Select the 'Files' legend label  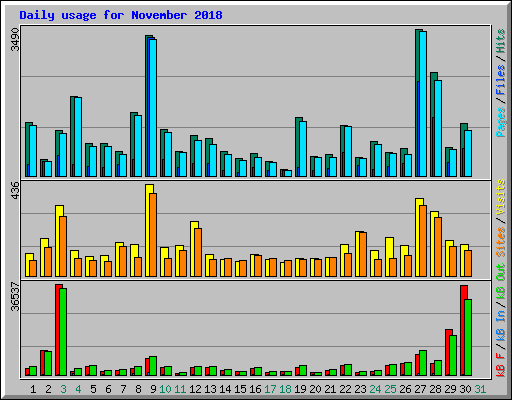coord(500,80)
